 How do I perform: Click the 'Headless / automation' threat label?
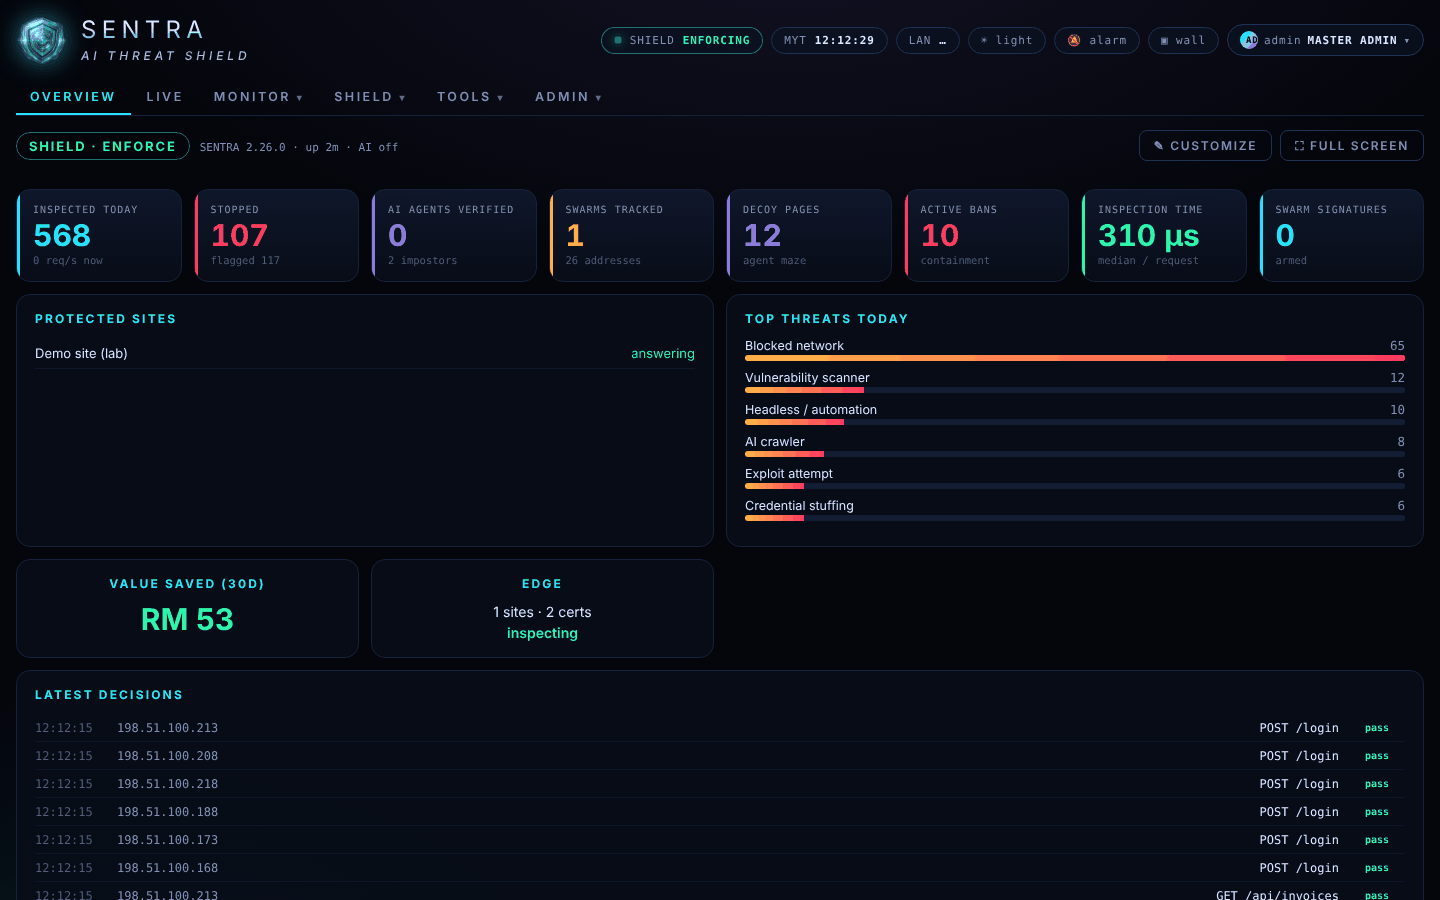810,410
